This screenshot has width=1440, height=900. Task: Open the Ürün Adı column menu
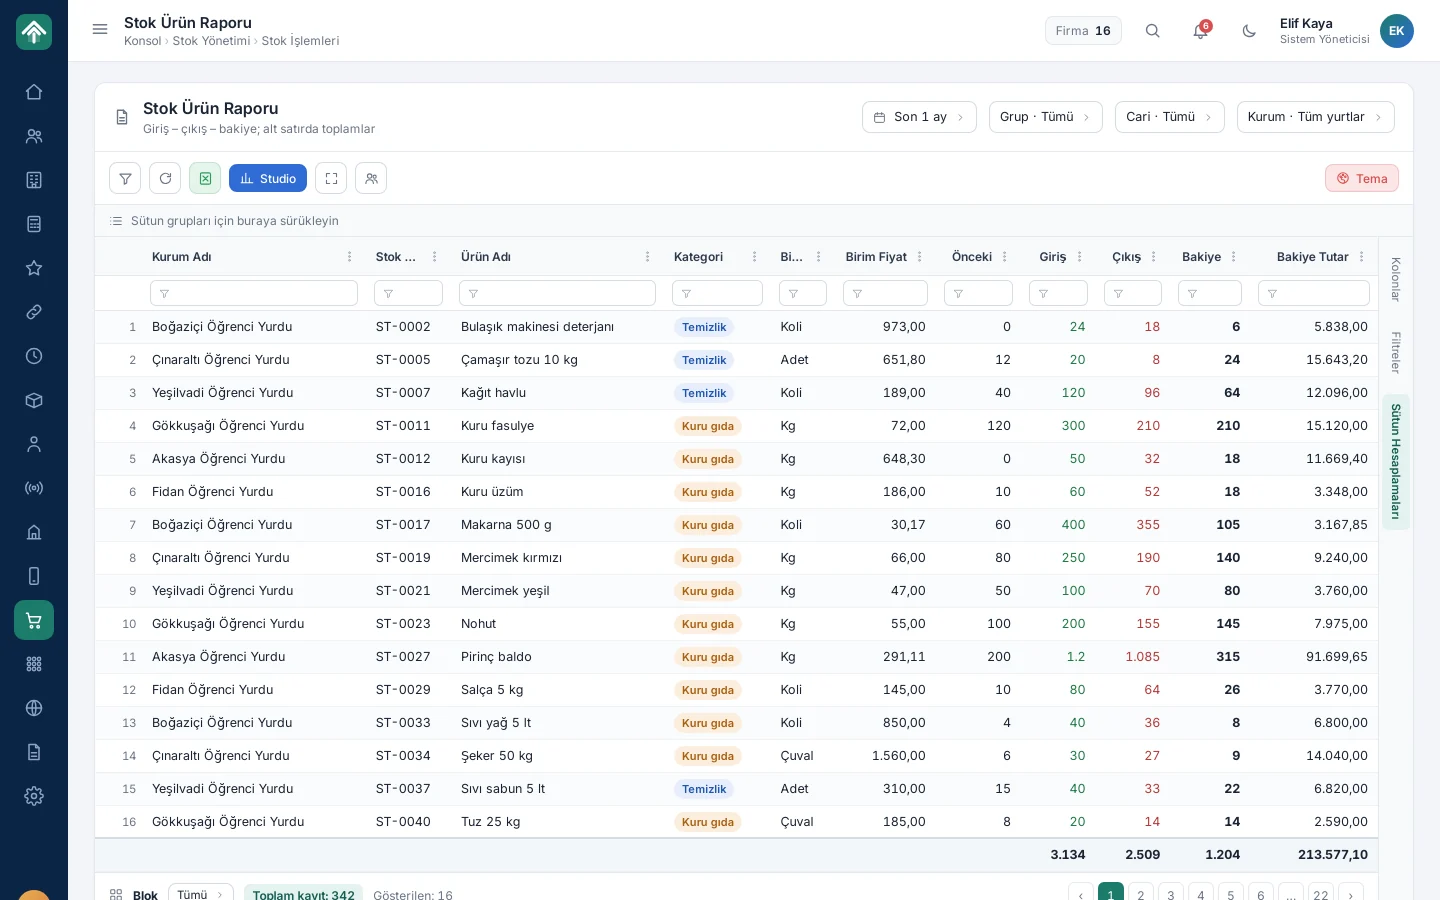(648, 257)
